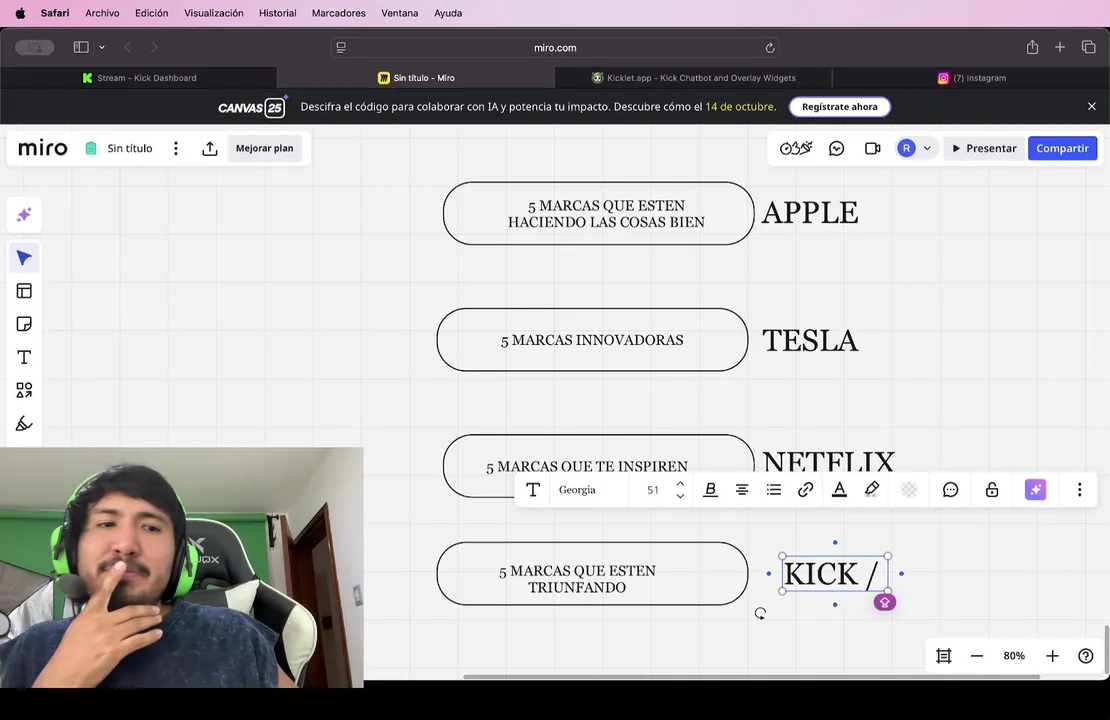Screen dimensions: 1110x720
Task: Switch to Stream - Kick Dashboard tab
Action: 139,78
